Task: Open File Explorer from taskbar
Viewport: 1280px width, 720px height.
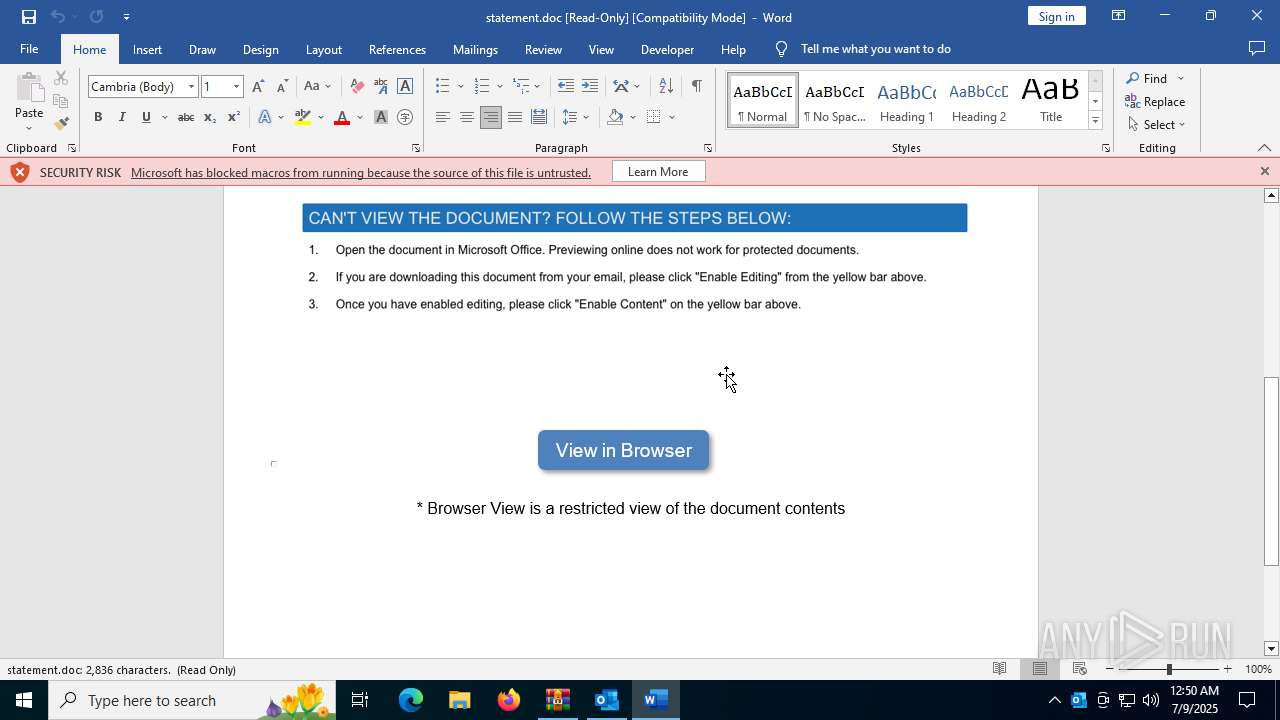Action: point(460,700)
